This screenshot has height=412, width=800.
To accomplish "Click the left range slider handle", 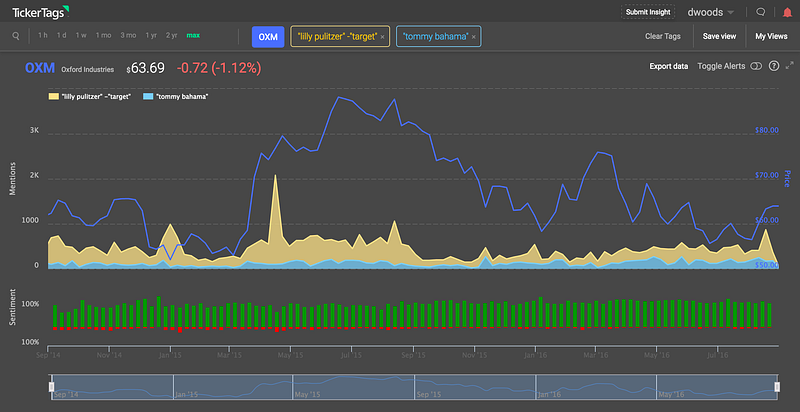I will pos(51,387).
